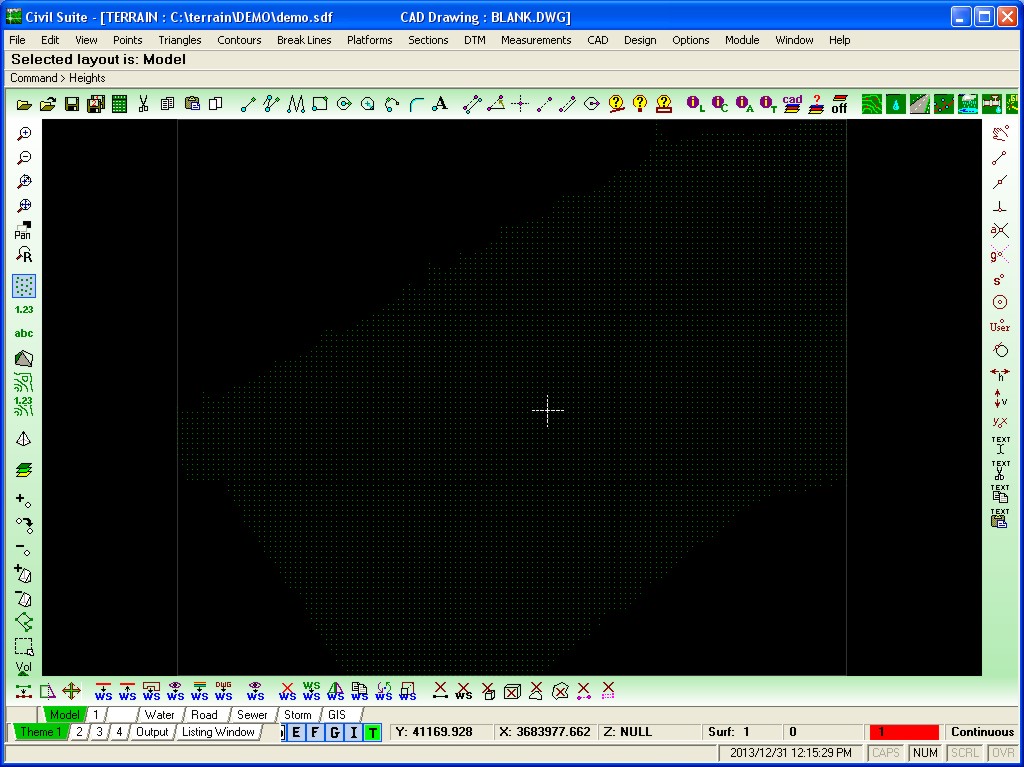Toggle the green T status button

point(372,732)
